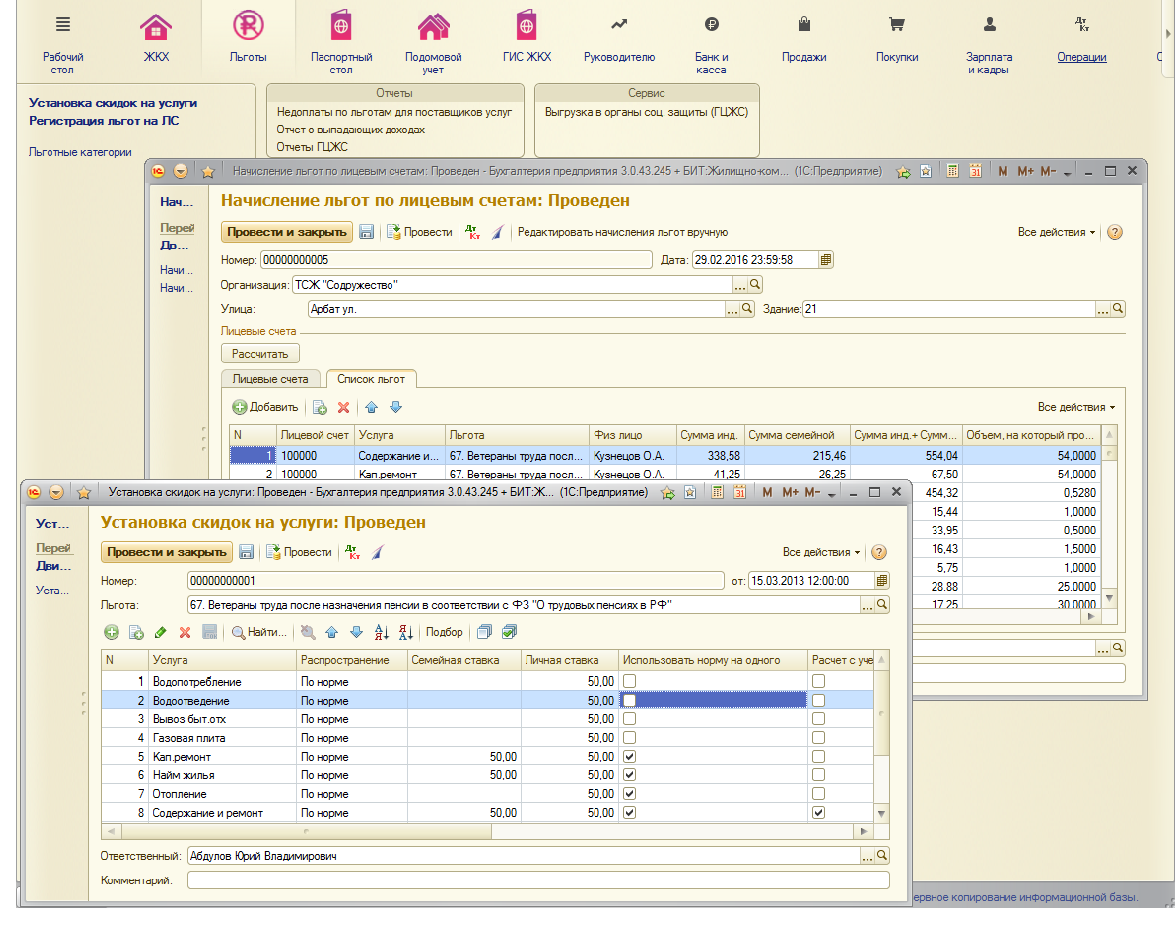Click the Список льгот table's vertical scrollbar down arrow
The image size is (1176, 936).
coord(1109,598)
